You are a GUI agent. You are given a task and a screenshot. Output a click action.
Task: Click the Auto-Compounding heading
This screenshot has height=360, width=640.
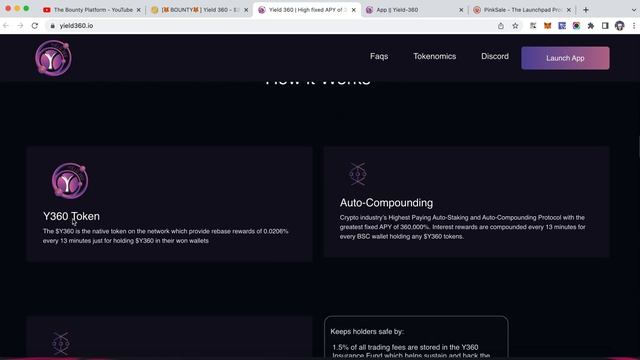[x=386, y=203]
